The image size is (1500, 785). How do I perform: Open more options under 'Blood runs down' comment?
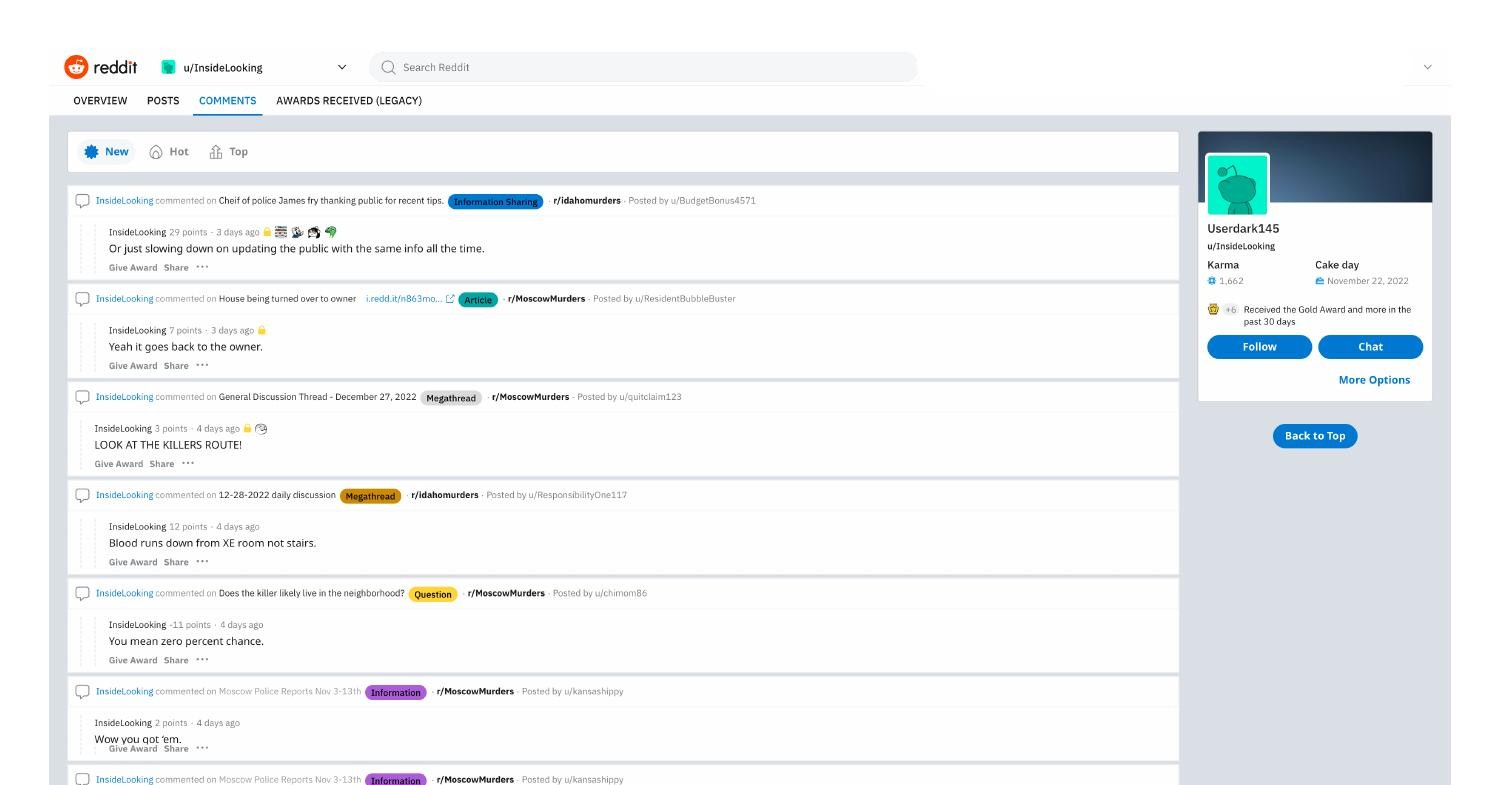203,561
